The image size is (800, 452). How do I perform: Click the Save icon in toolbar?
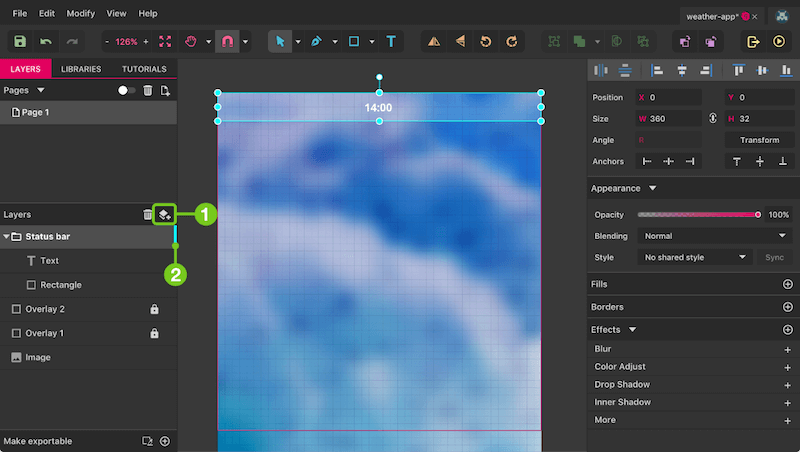point(20,41)
